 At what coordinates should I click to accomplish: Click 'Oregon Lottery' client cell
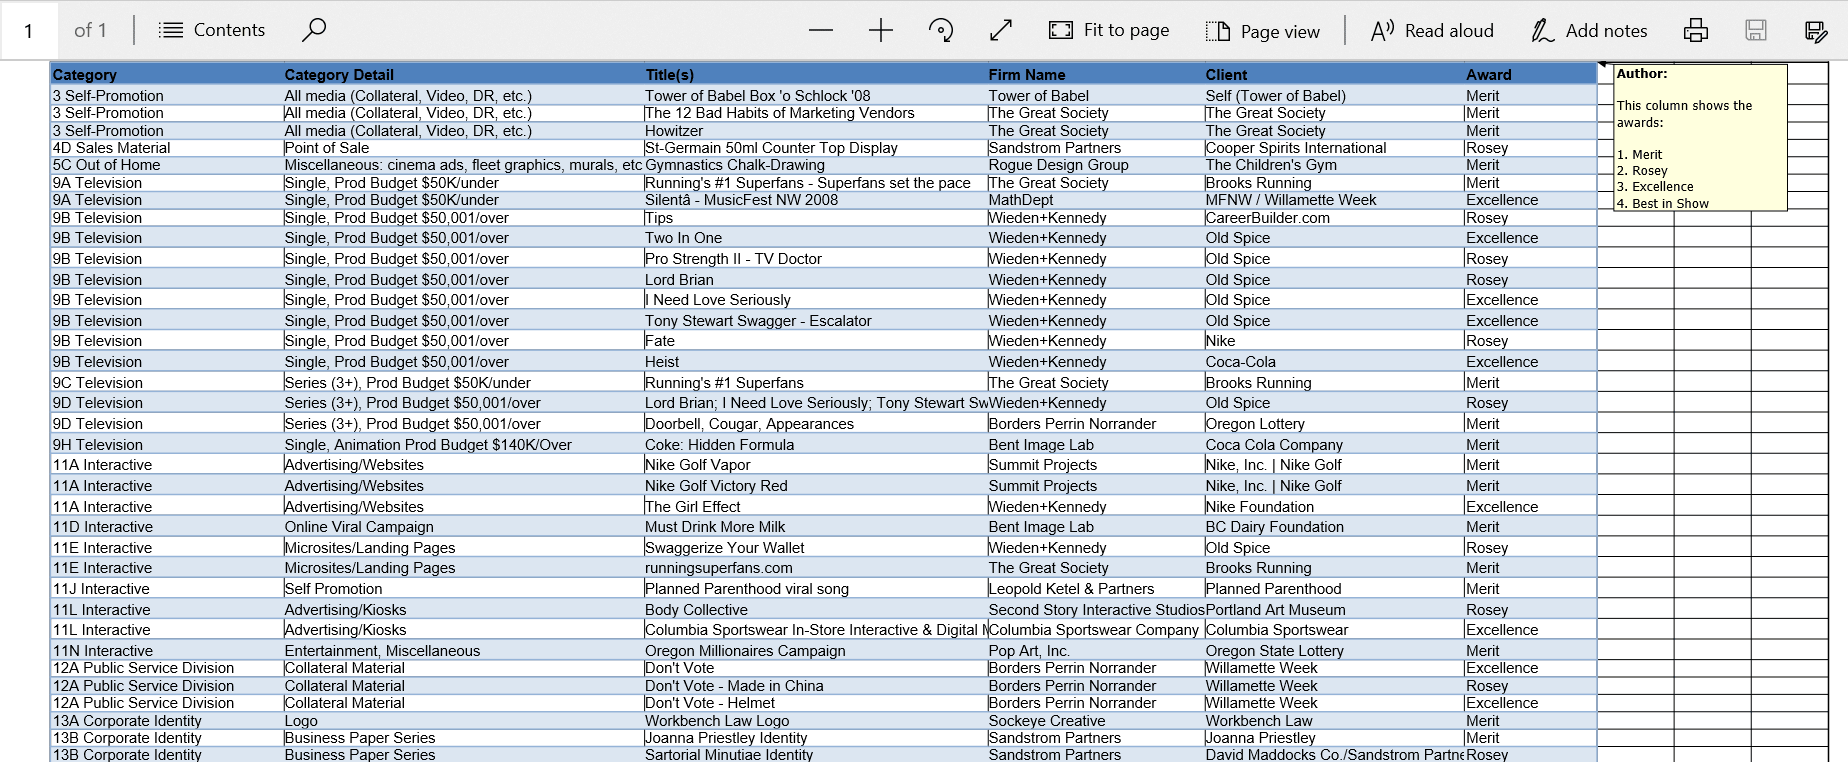point(1255,424)
